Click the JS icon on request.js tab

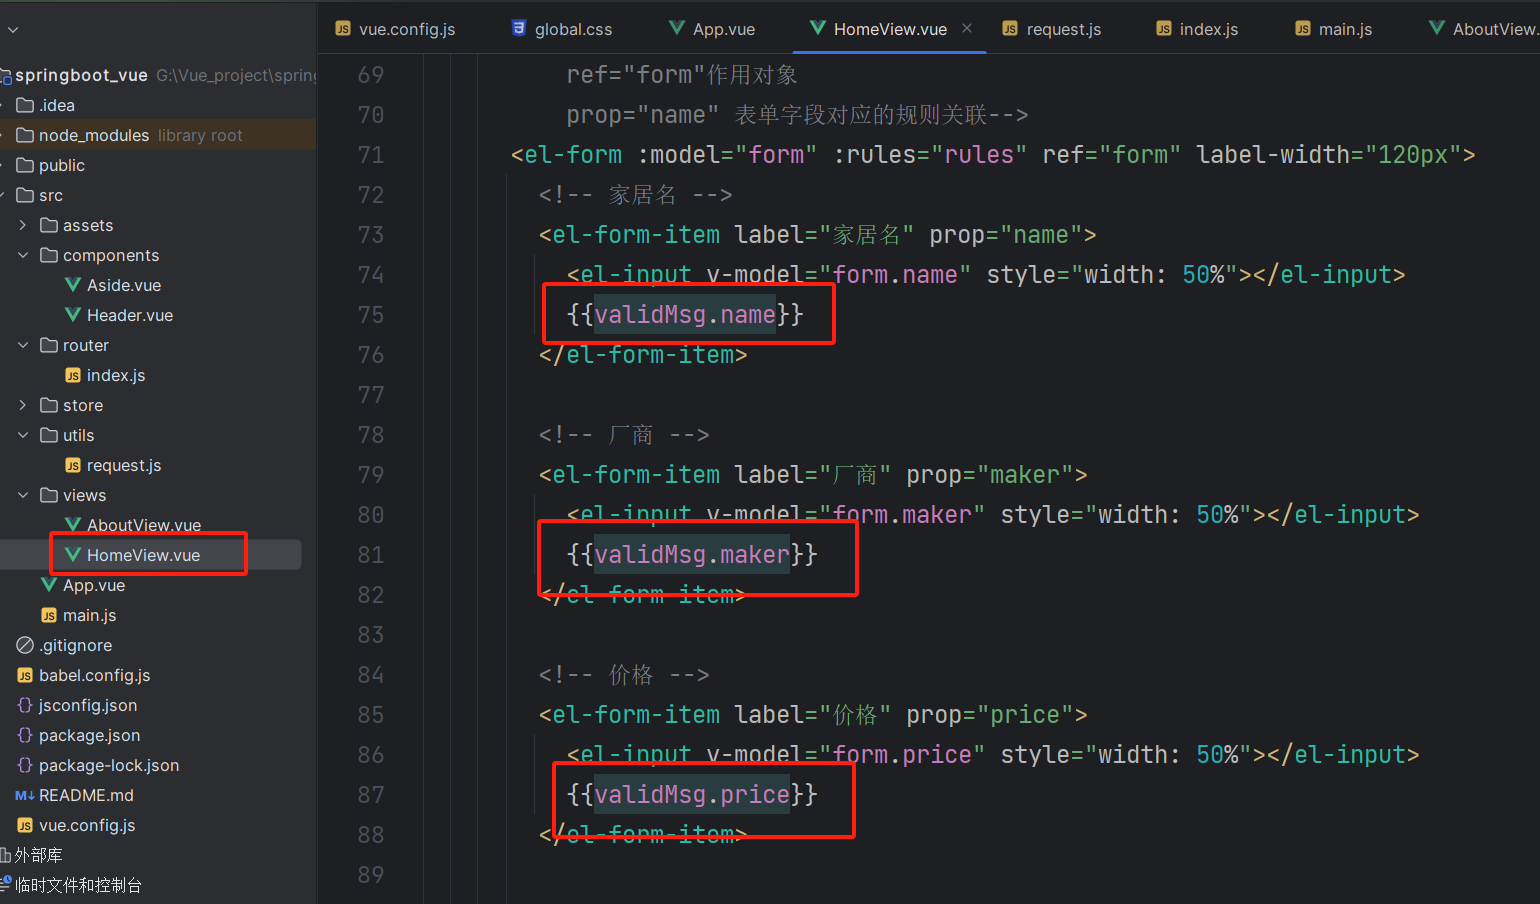(x=1010, y=29)
